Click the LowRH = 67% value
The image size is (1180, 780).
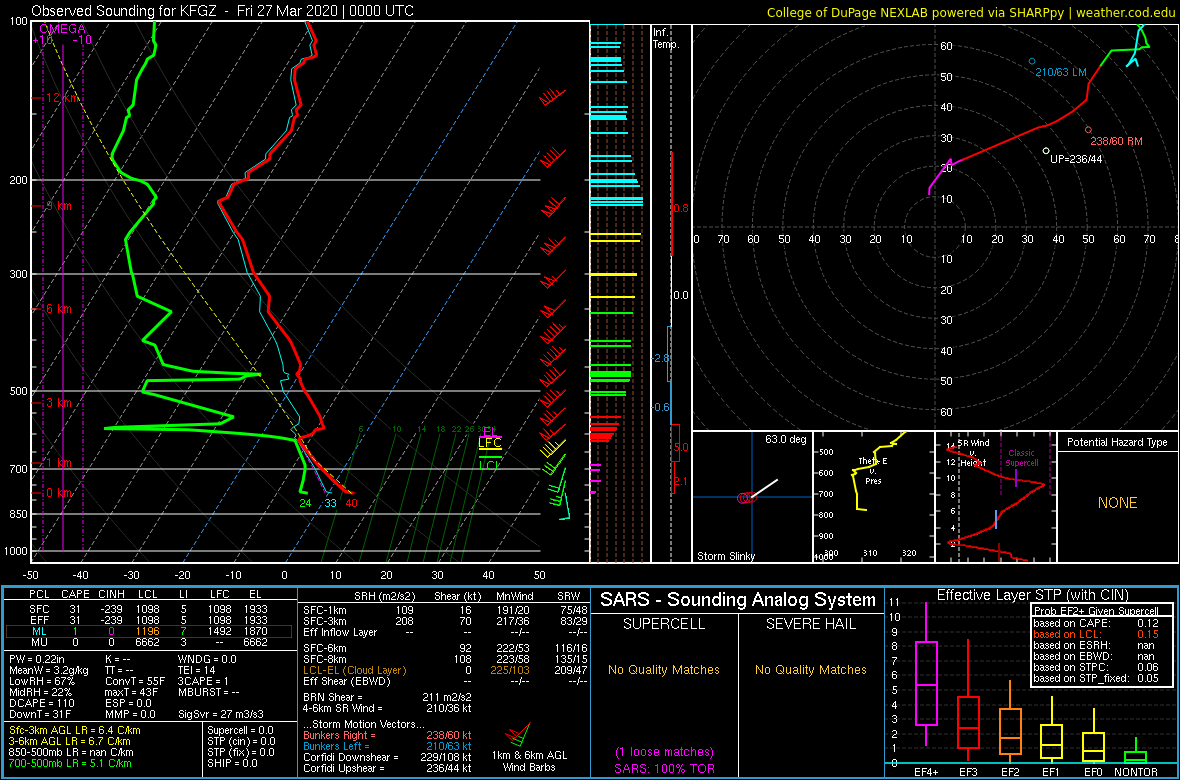(x=42, y=683)
